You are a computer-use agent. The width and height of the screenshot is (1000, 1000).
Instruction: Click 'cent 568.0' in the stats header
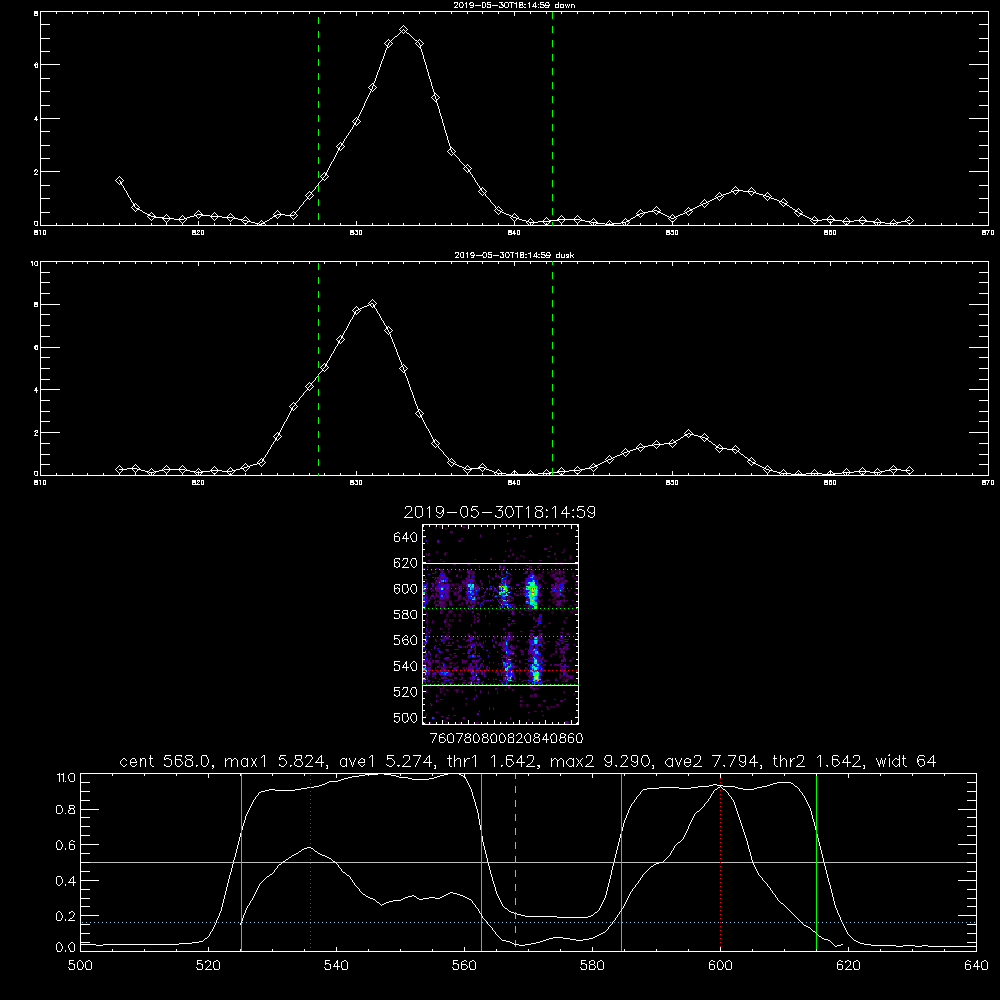[165, 761]
